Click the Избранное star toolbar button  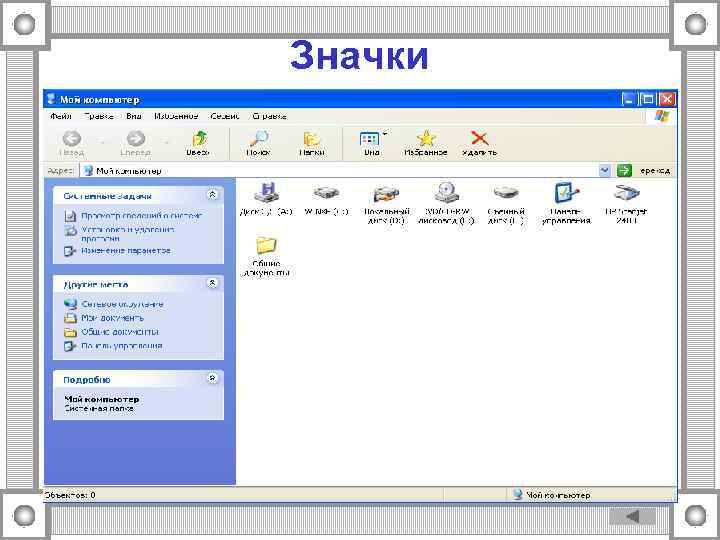[x=426, y=143]
